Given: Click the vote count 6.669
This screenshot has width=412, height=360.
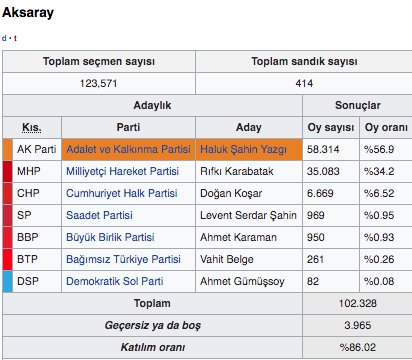Looking at the screenshot, I should tap(320, 193).
